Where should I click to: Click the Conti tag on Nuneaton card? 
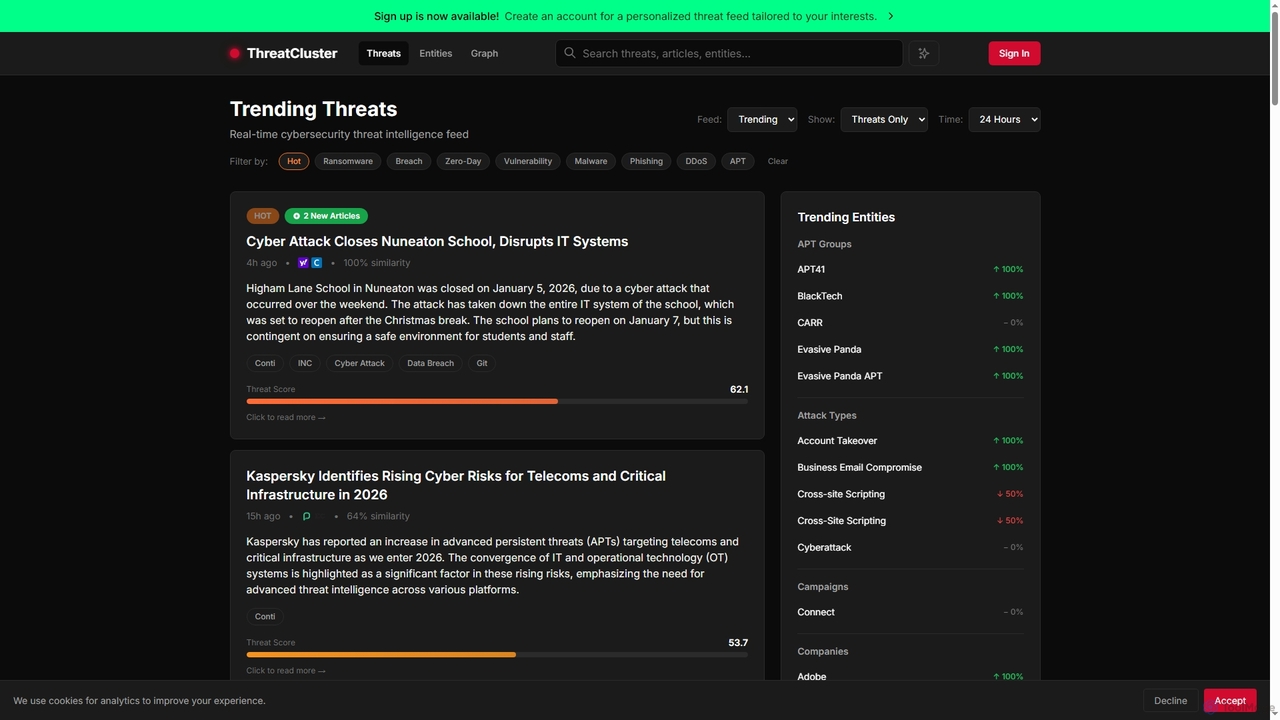[x=265, y=363]
